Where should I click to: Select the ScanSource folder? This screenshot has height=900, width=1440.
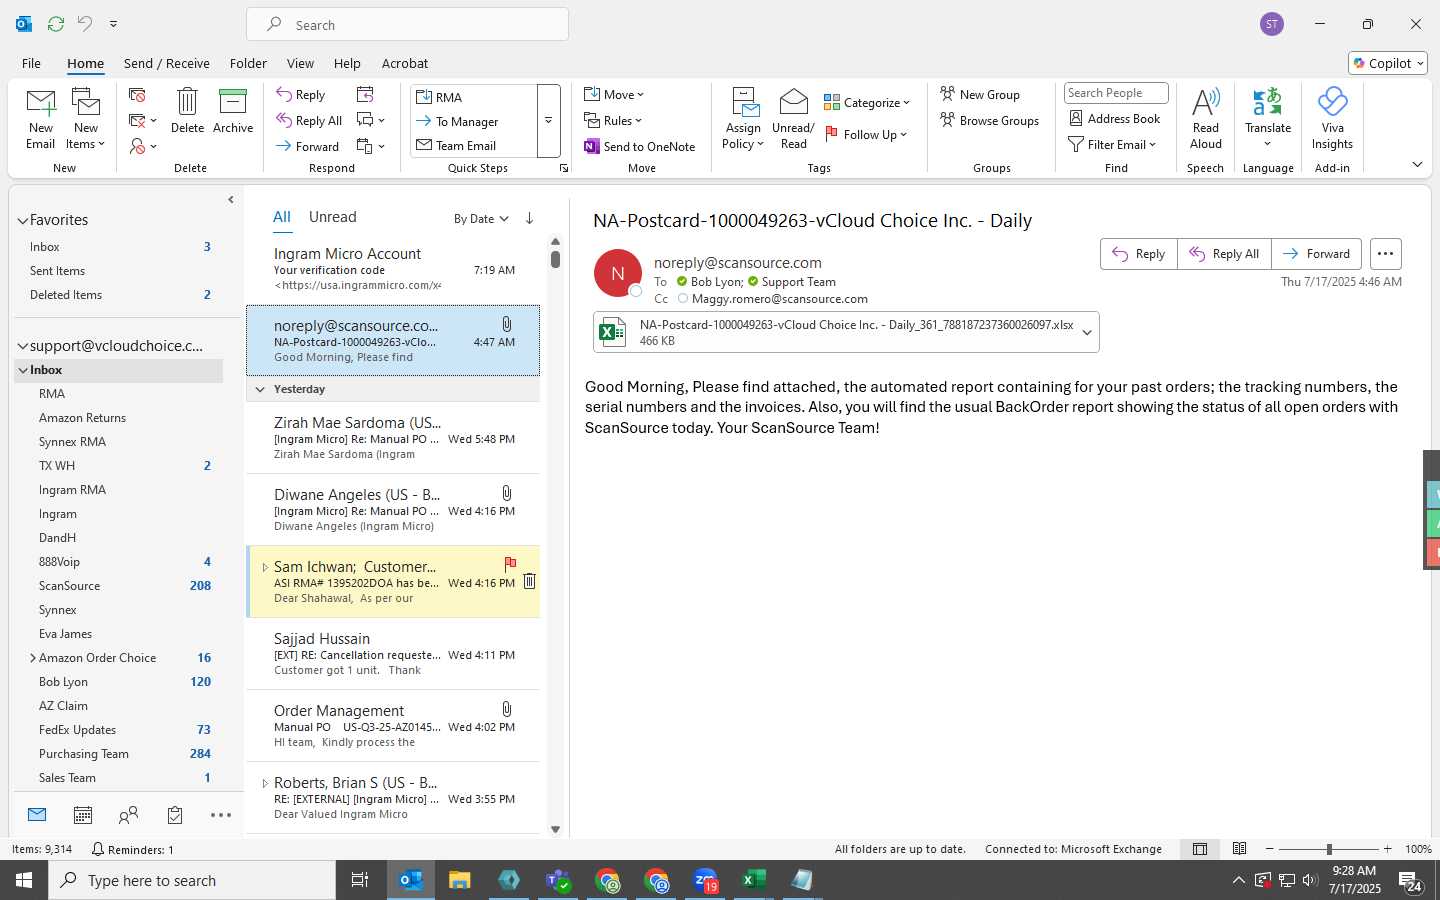119,586
